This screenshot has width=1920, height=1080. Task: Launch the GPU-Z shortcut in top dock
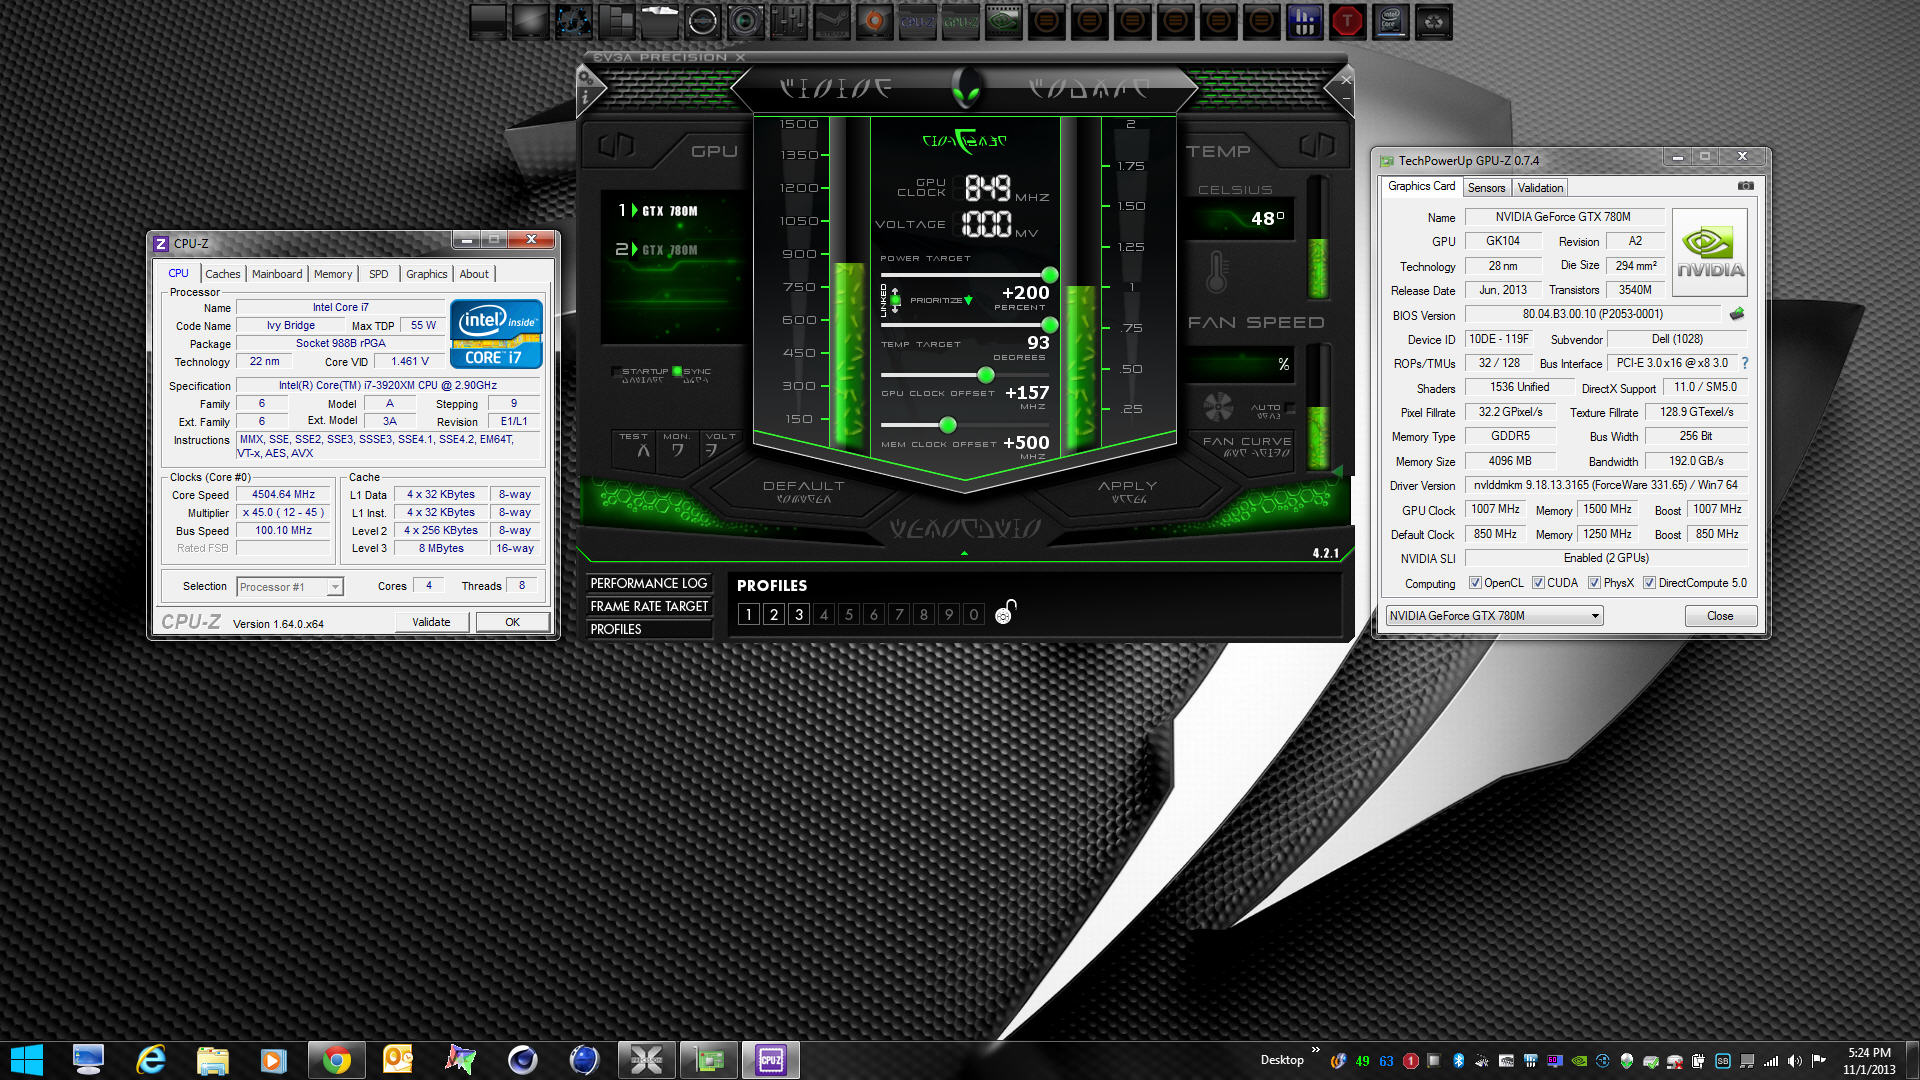[x=960, y=21]
